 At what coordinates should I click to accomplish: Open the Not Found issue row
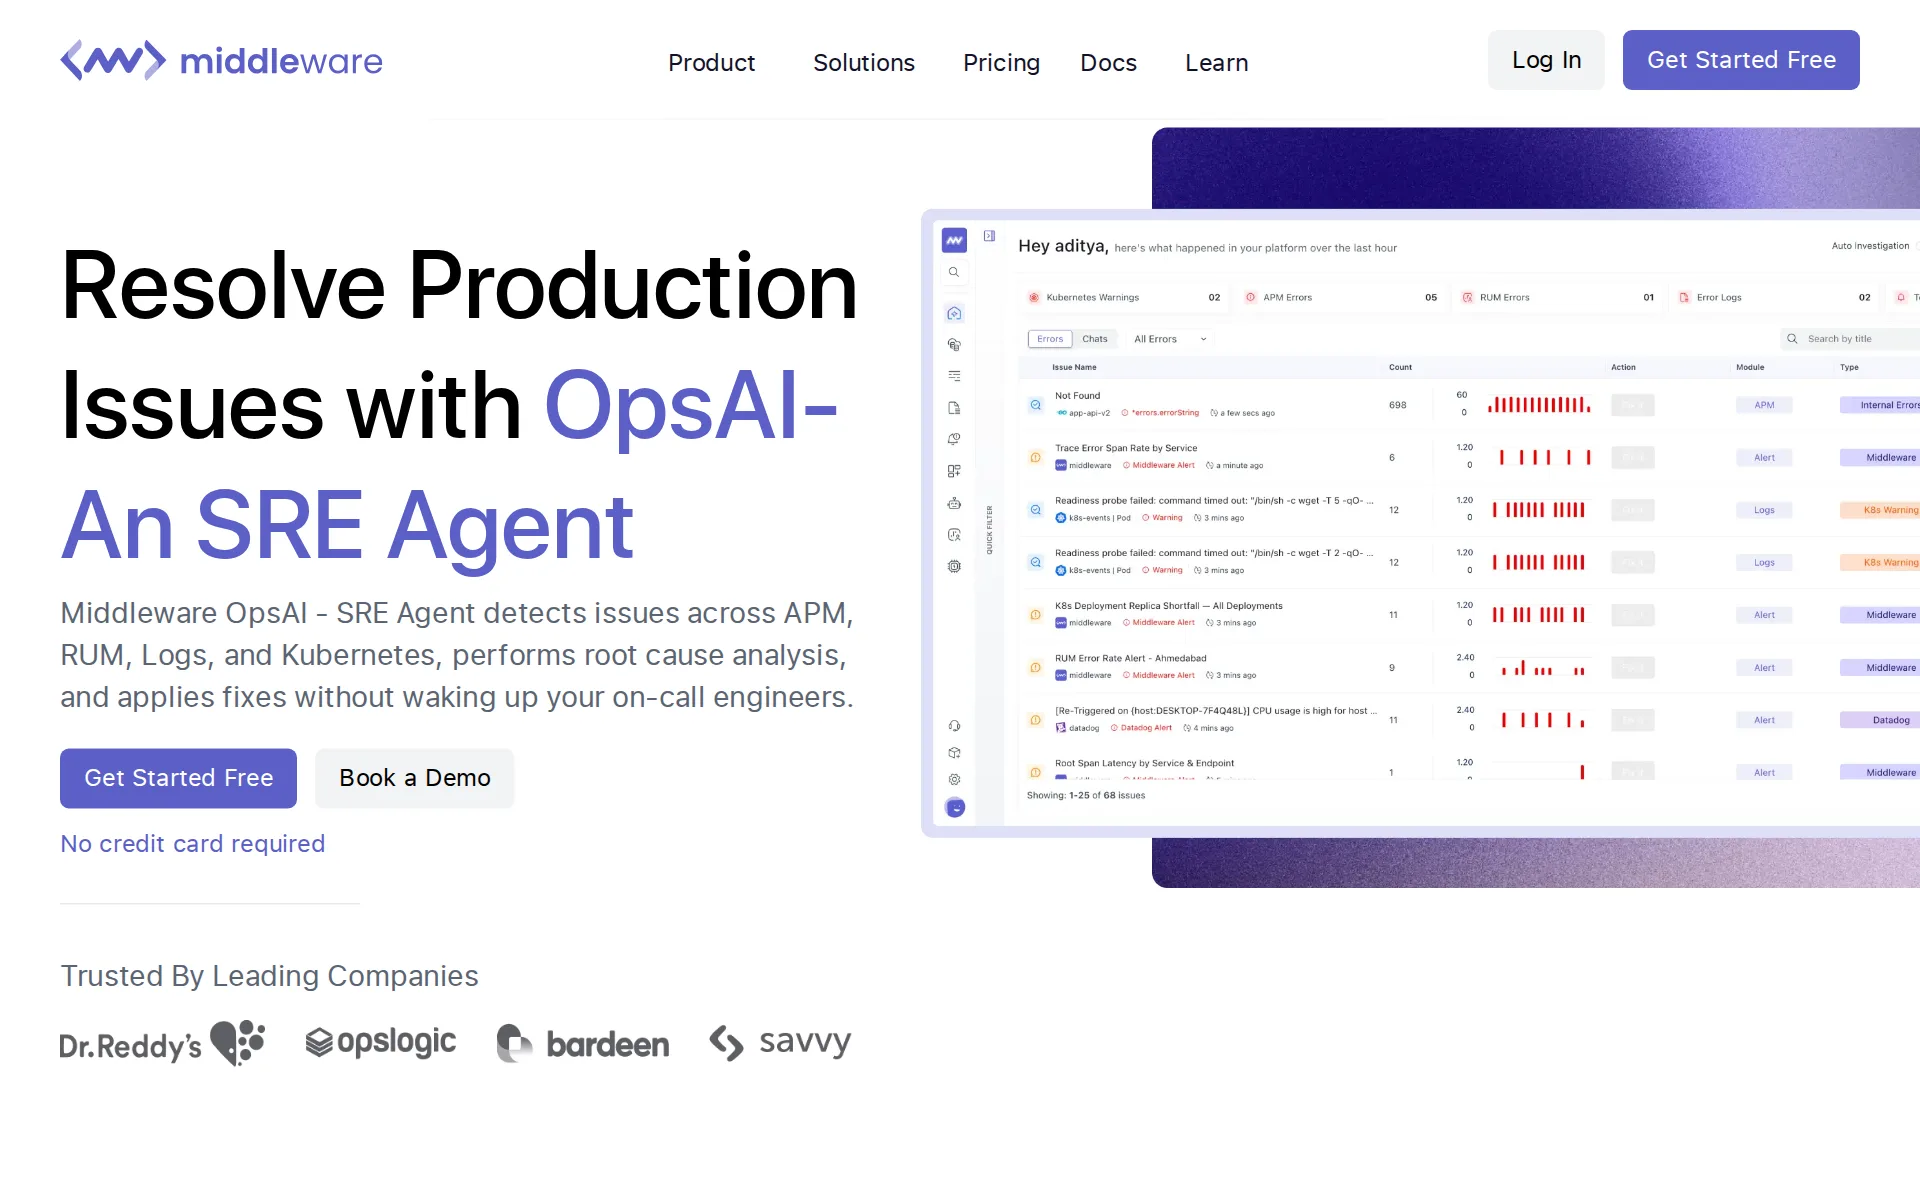click(1470, 405)
